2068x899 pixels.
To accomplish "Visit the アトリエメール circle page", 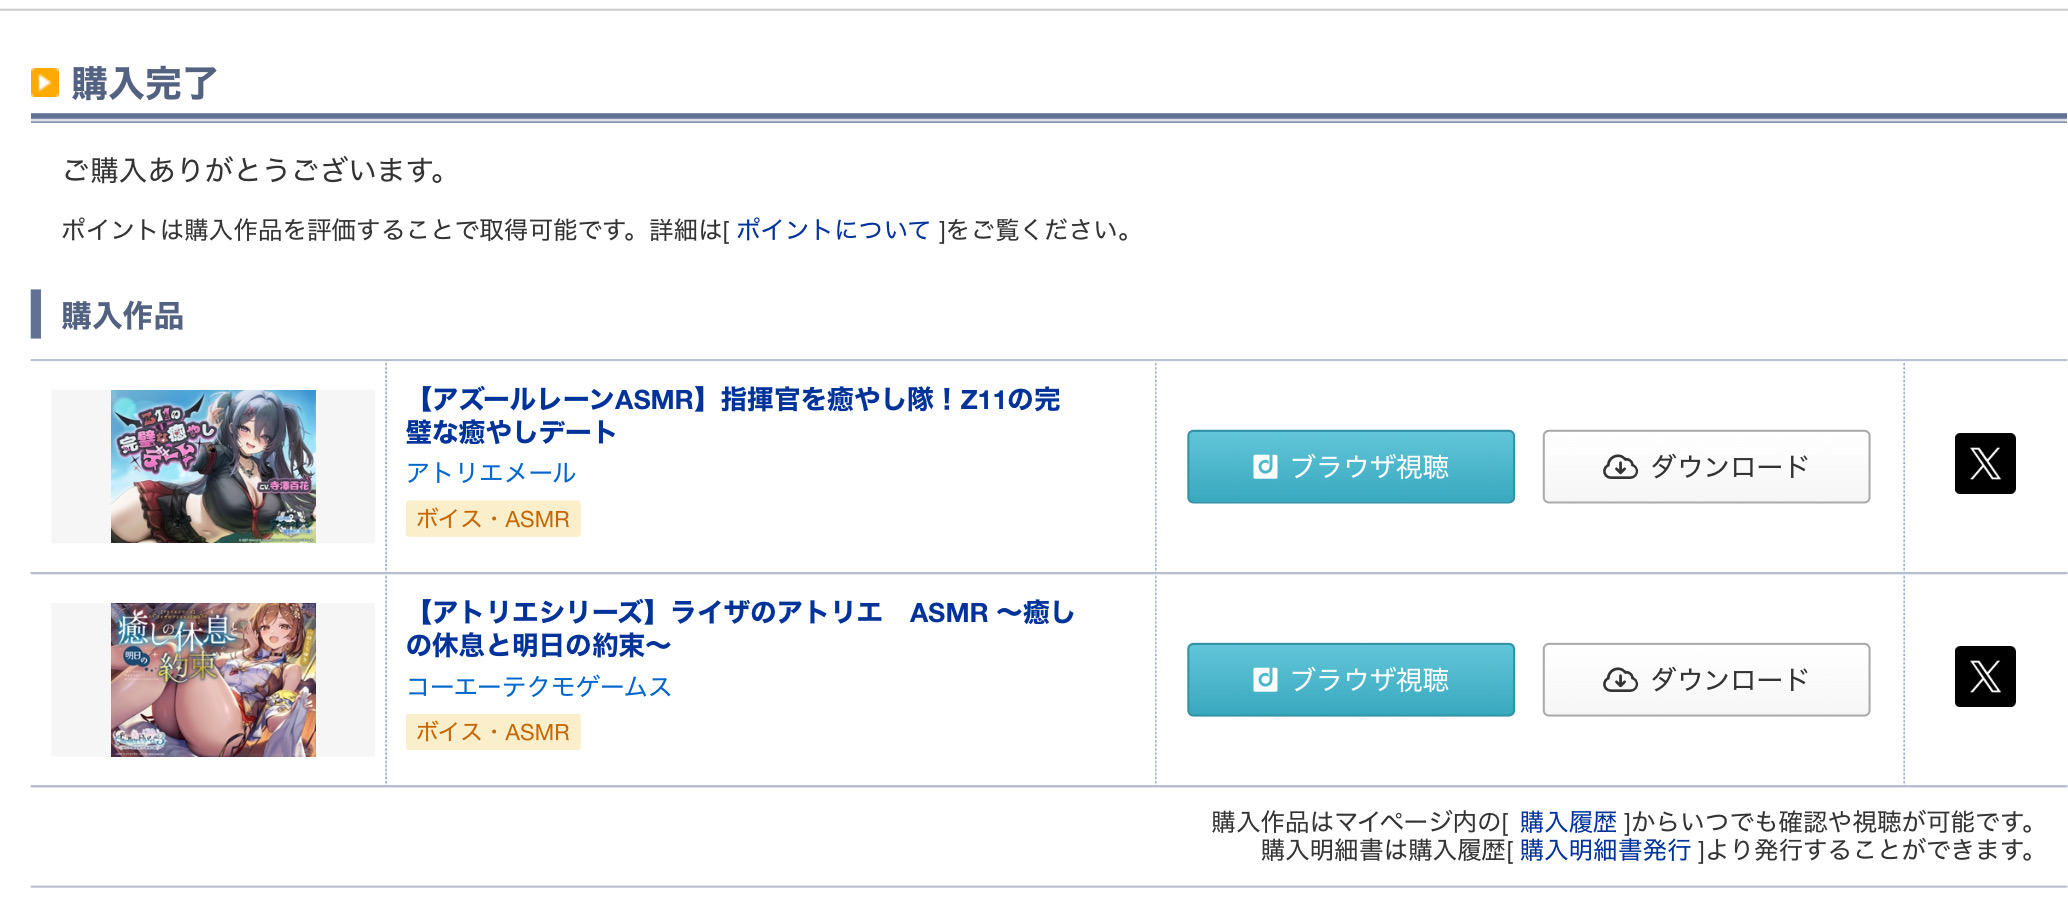I will (x=491, y=473).
